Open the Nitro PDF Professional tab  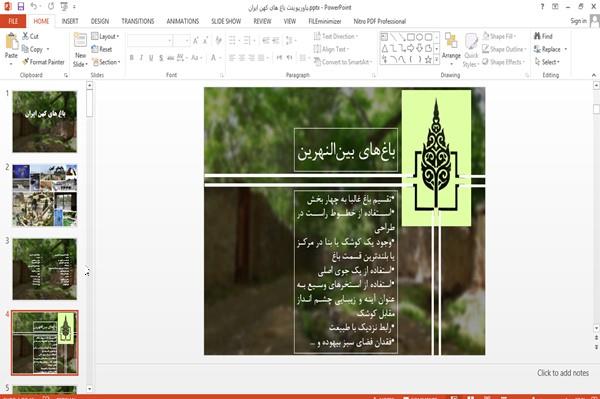click(380, 21)
